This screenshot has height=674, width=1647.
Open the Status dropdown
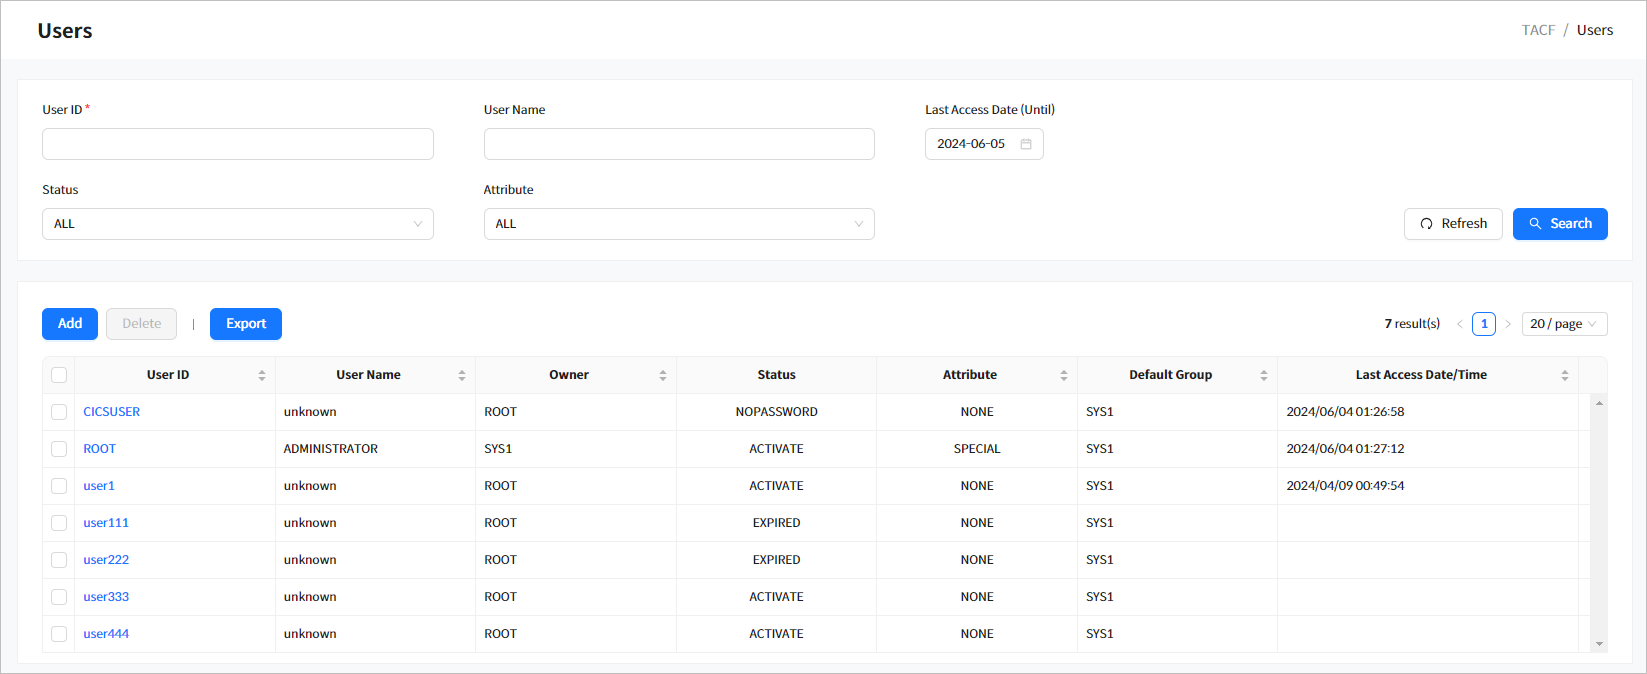[x=237, y=224]
